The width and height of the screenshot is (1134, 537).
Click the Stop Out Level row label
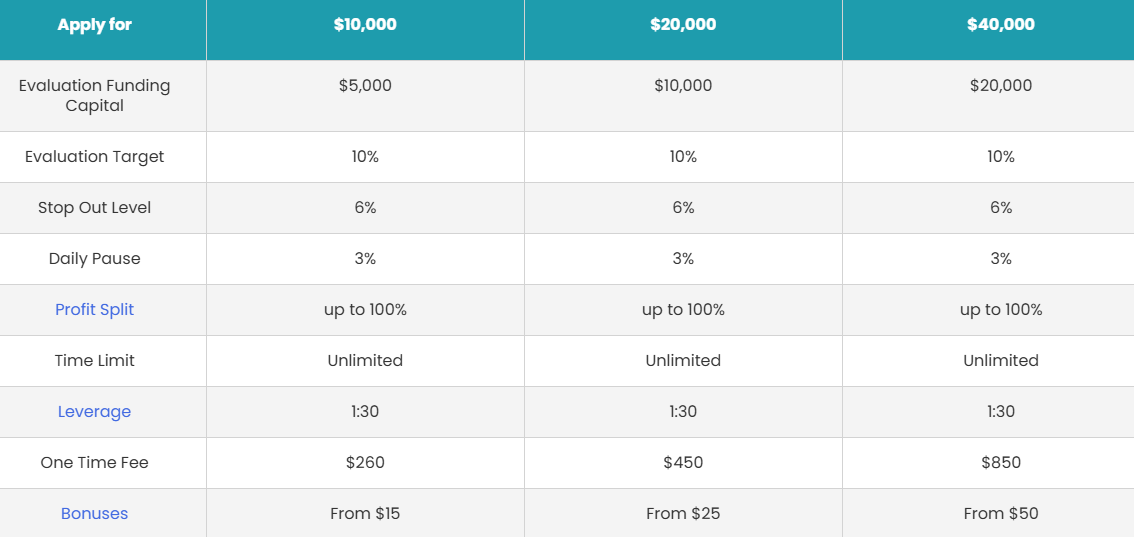[95, 208]
